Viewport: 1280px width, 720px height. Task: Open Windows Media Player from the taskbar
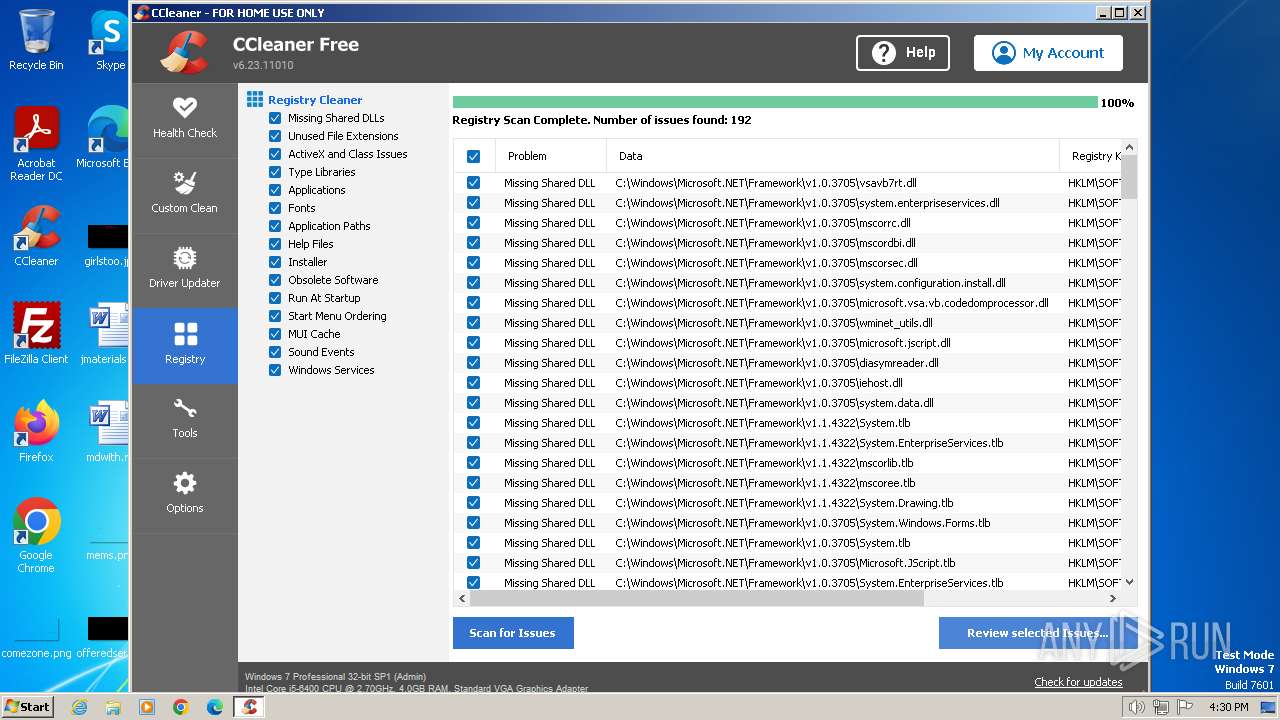click(x=147, y=707)
